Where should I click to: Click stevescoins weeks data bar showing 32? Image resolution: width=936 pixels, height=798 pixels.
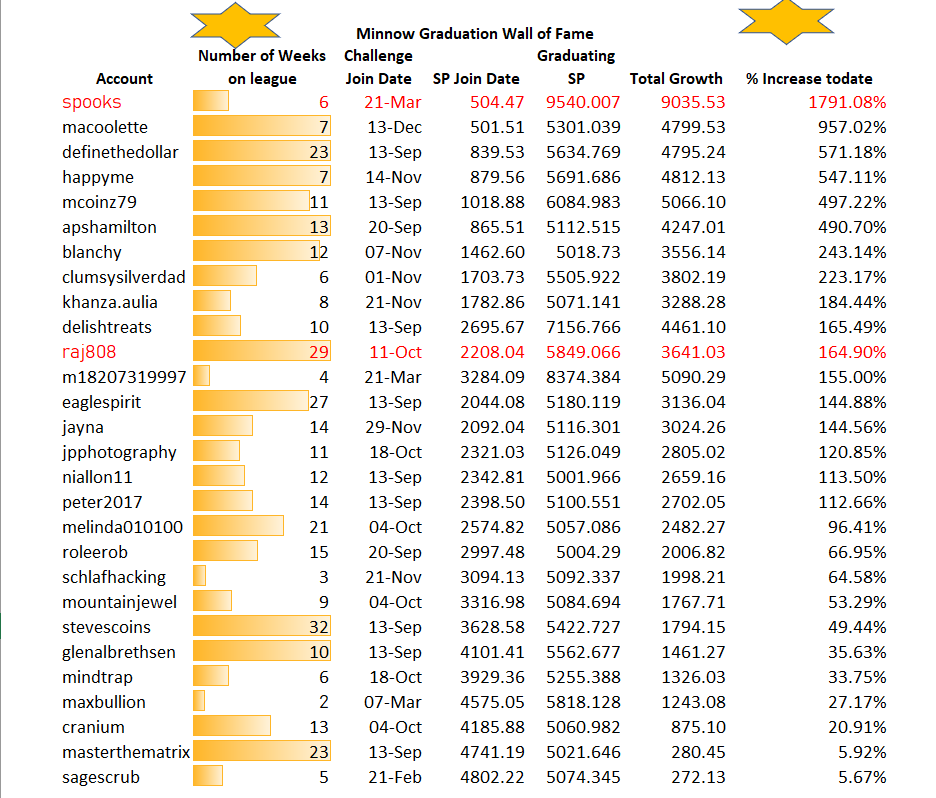point(261,626)
